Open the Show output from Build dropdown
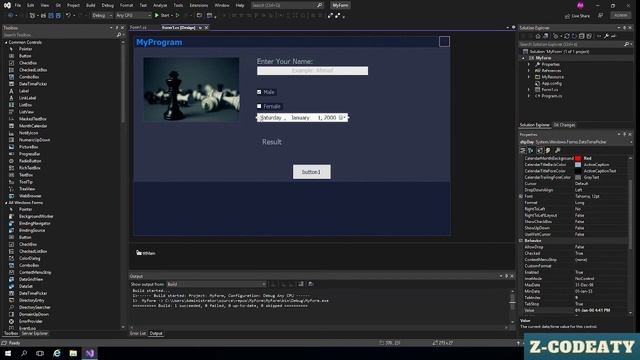Viewport: 640px width, 360px height. [x=217, y=284]
